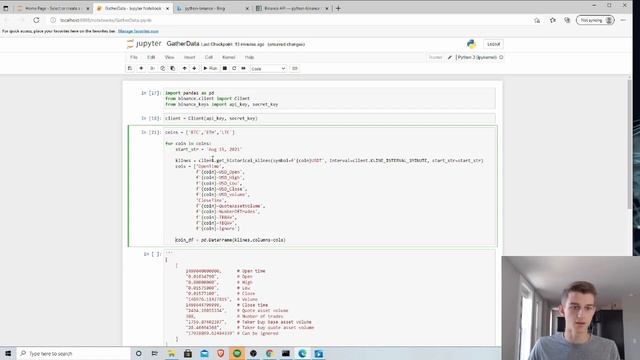Open the cell type Code dropdown

click(x=268, y=69)
